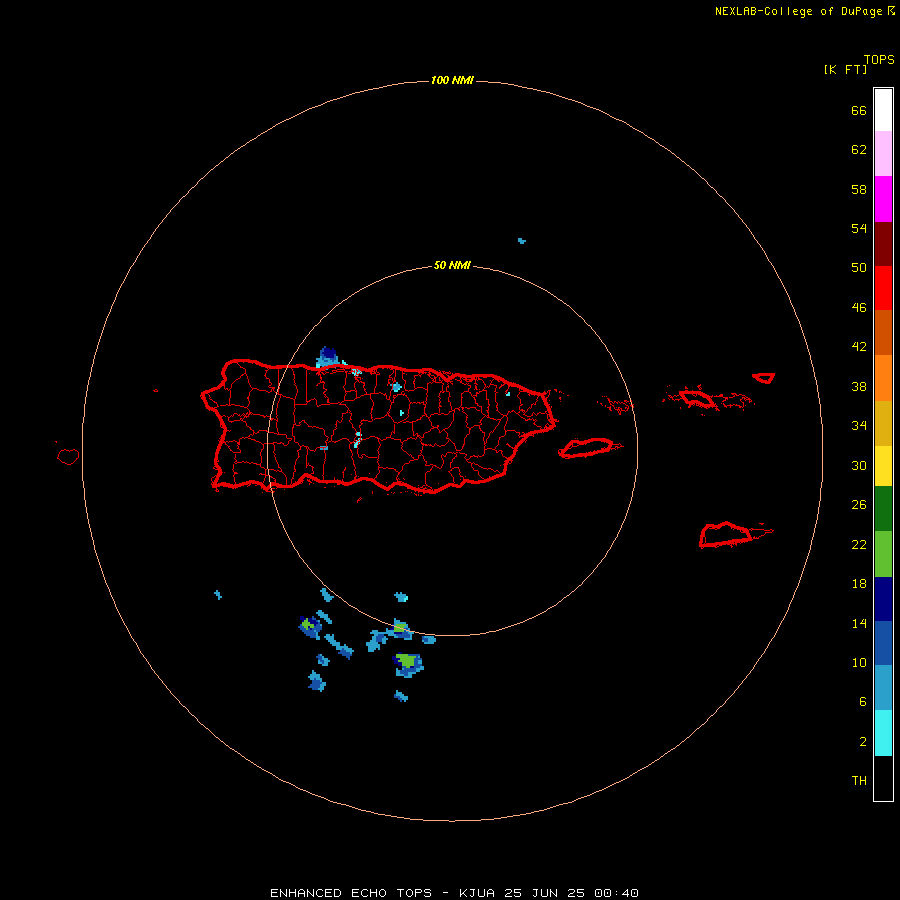Click the '100 NMI' range ring label

452,80
